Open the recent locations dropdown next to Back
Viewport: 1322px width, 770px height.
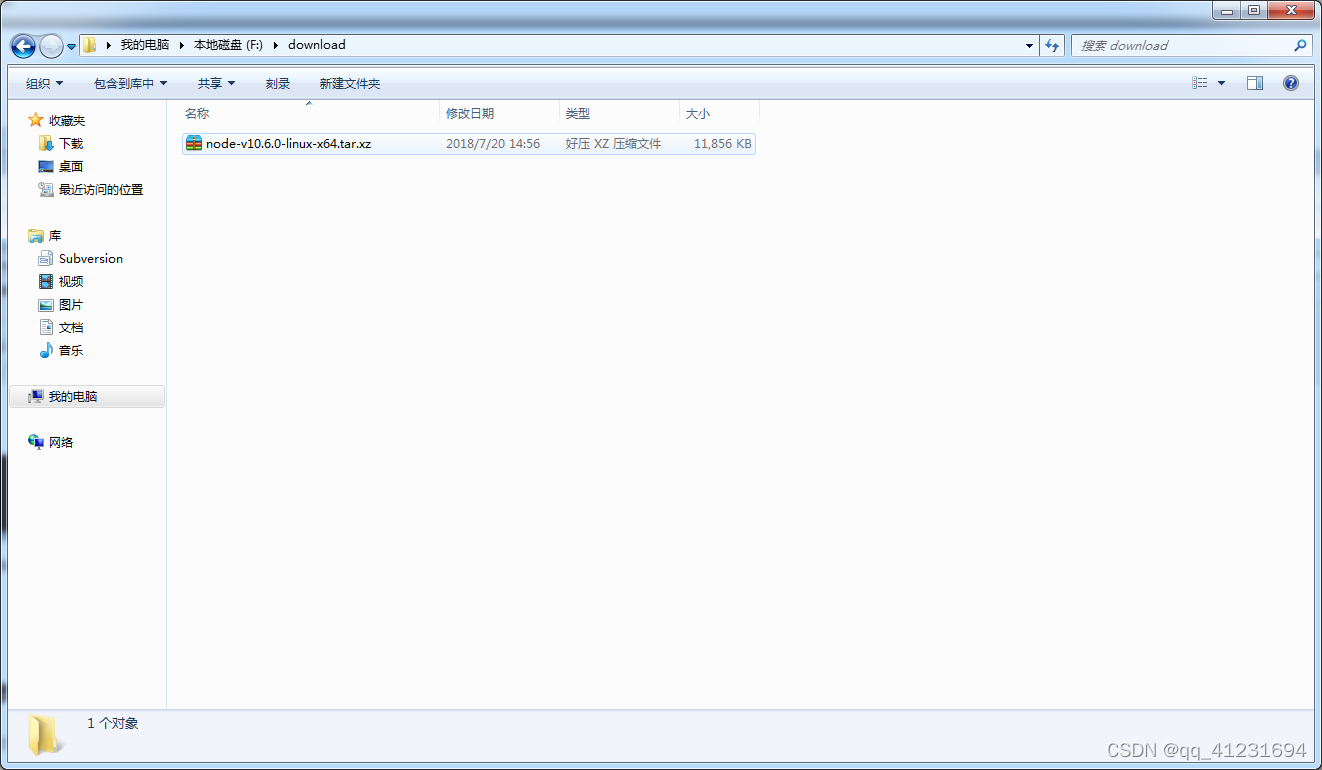pyautogui.click(x=71, y=46)
